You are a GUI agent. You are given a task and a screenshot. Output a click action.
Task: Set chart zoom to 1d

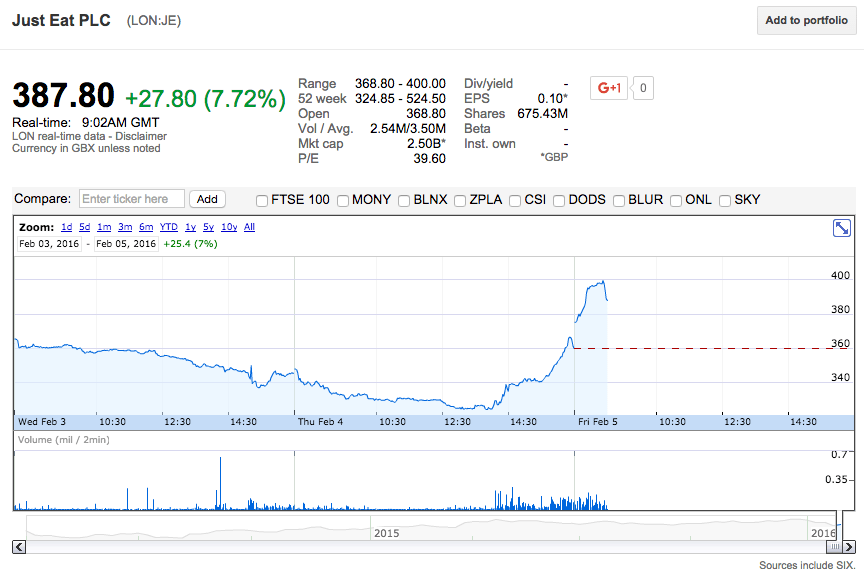pos(66,227)
